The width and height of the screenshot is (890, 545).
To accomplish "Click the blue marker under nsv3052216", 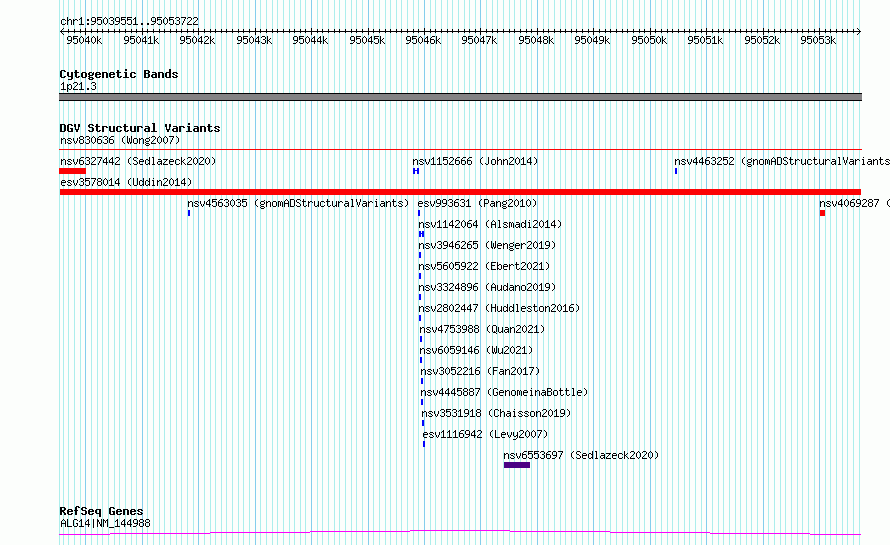I will pos(422,381).
